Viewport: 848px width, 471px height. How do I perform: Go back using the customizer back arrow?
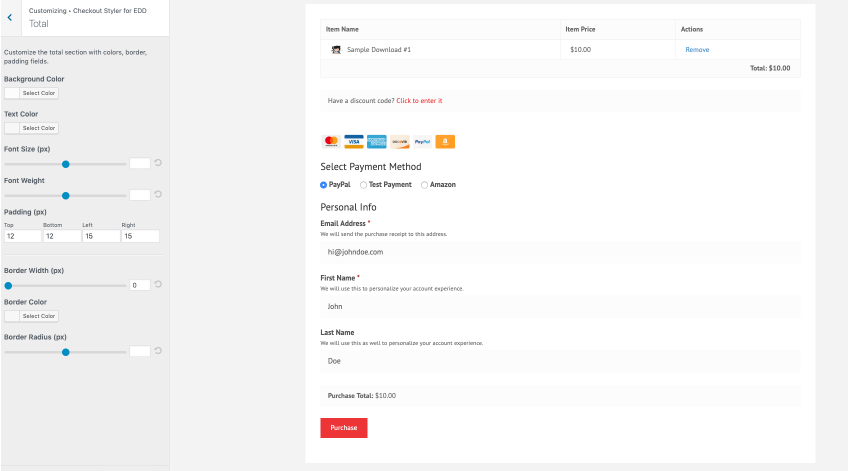(x=10, y=17)
